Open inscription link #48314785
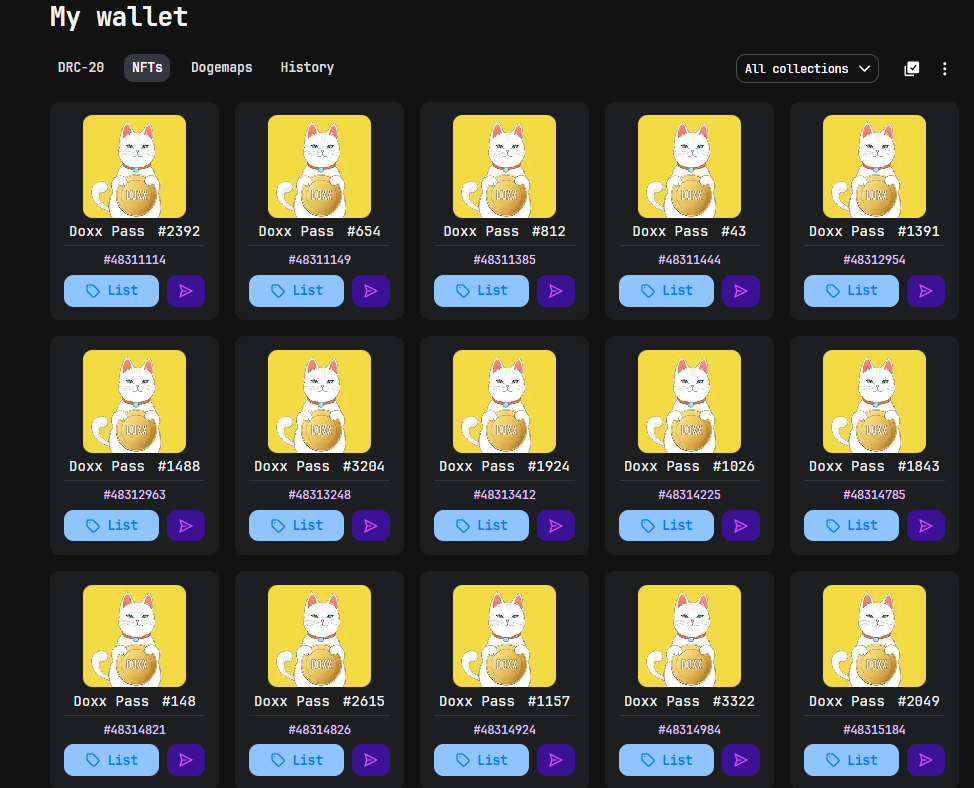 coord(874,494)
